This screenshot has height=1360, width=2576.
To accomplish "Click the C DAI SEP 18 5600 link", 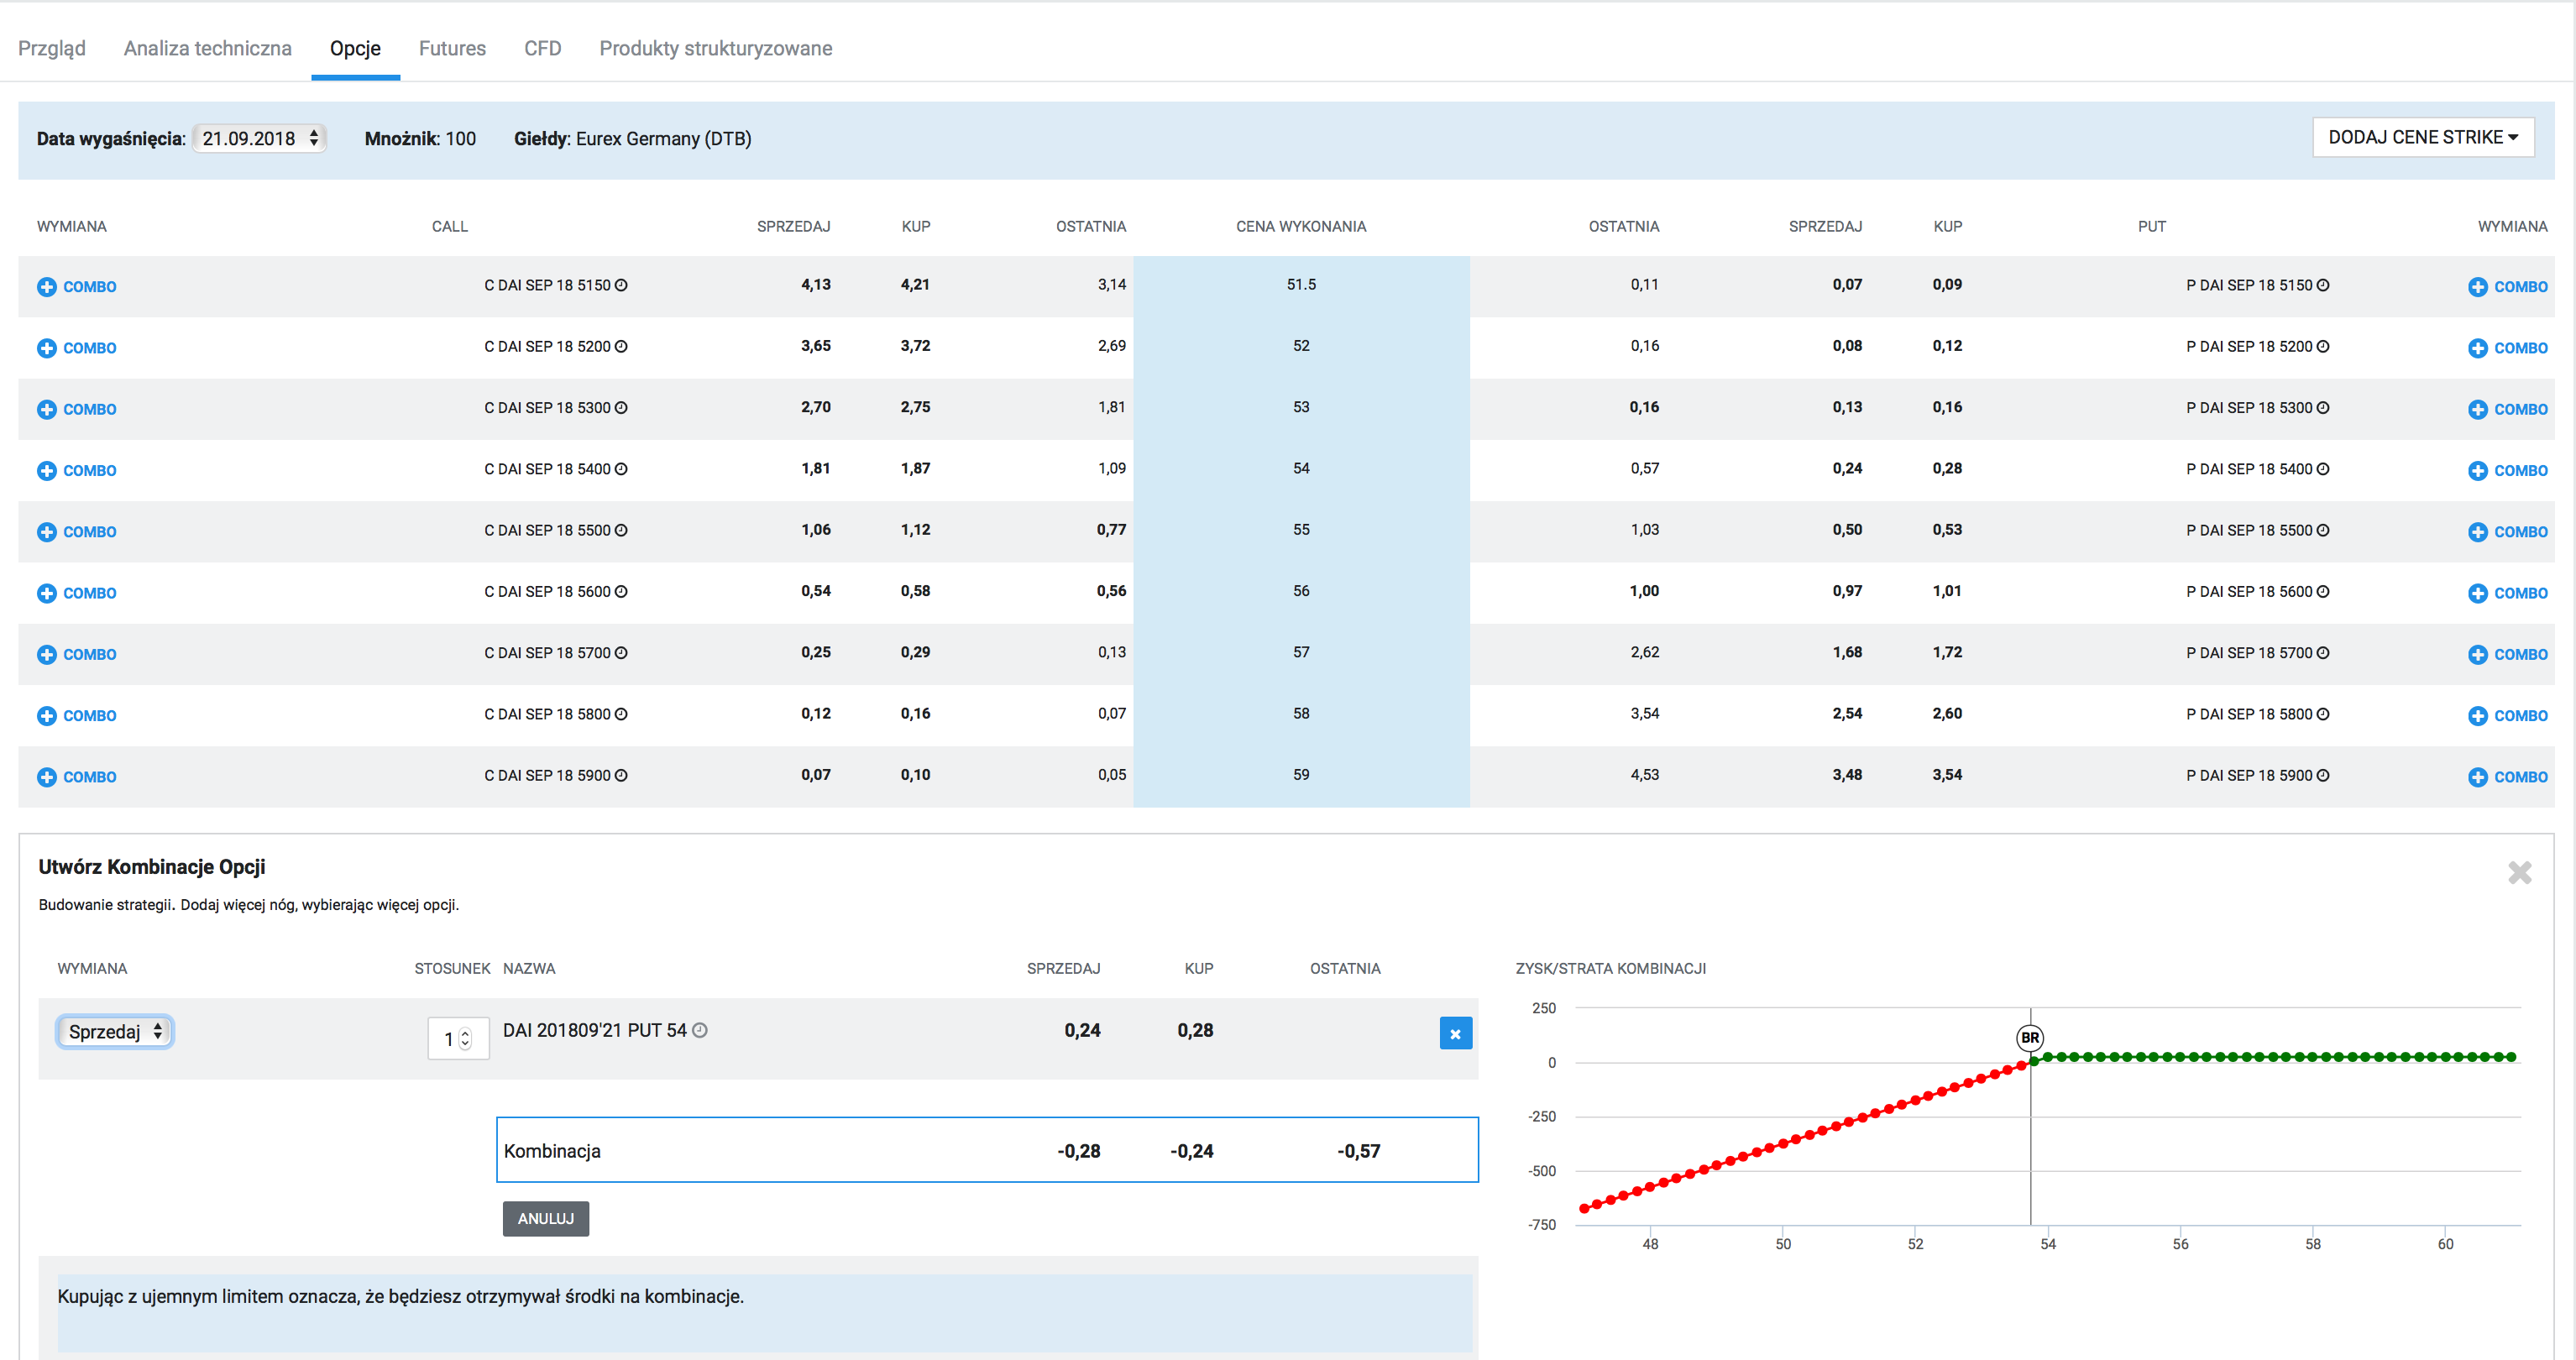I will (x=547, y=591).
